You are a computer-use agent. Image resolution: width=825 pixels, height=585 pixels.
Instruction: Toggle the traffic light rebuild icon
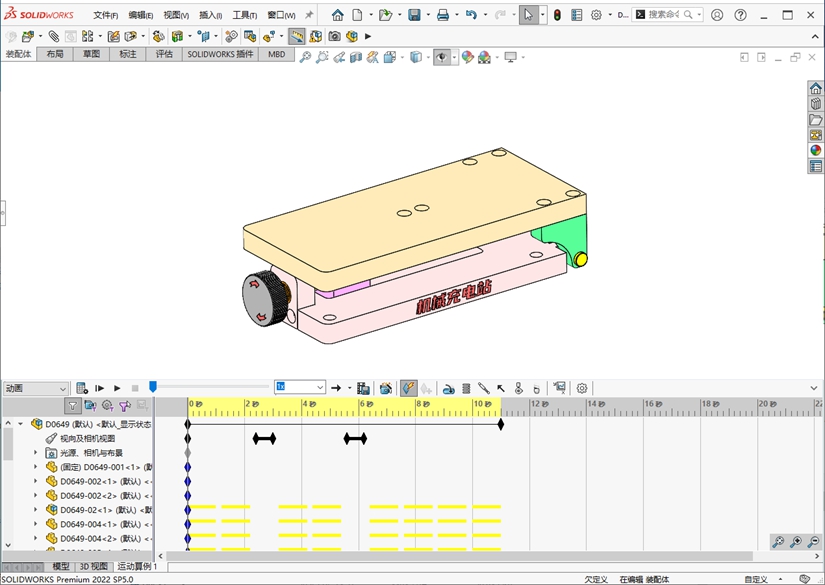pos(557,15)
